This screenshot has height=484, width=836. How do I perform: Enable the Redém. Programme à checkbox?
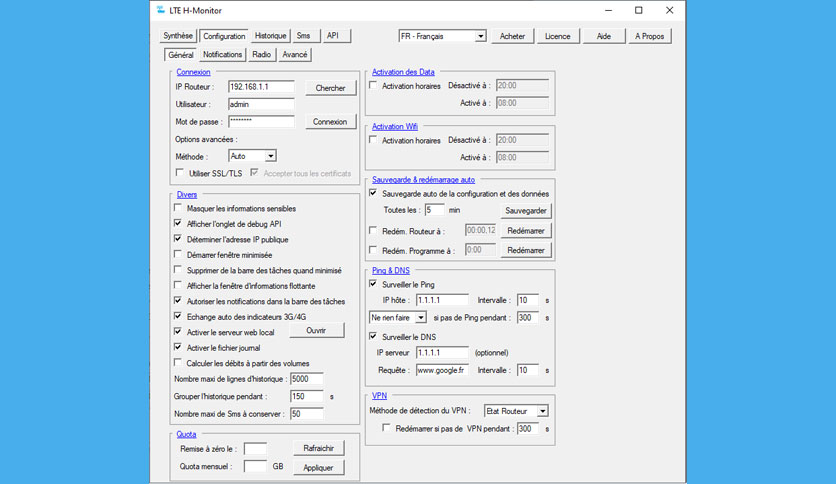pos(373,250)
